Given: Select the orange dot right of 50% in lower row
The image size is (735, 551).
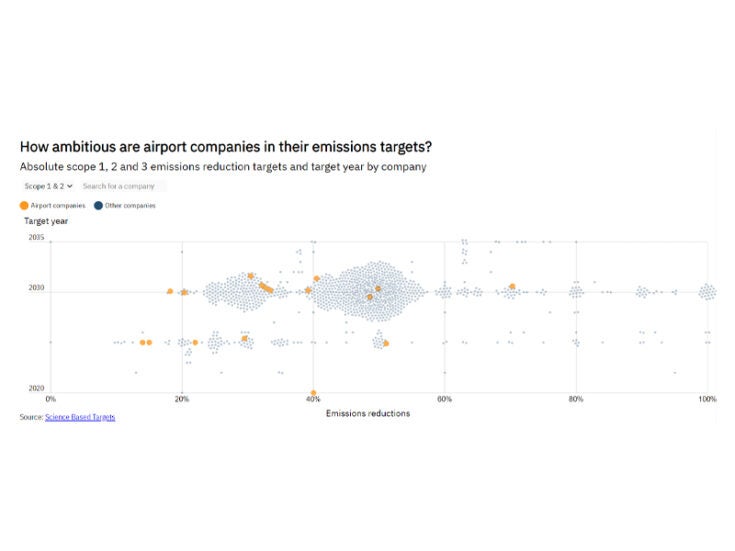Looking at the screenshot, I should (386, 343).
